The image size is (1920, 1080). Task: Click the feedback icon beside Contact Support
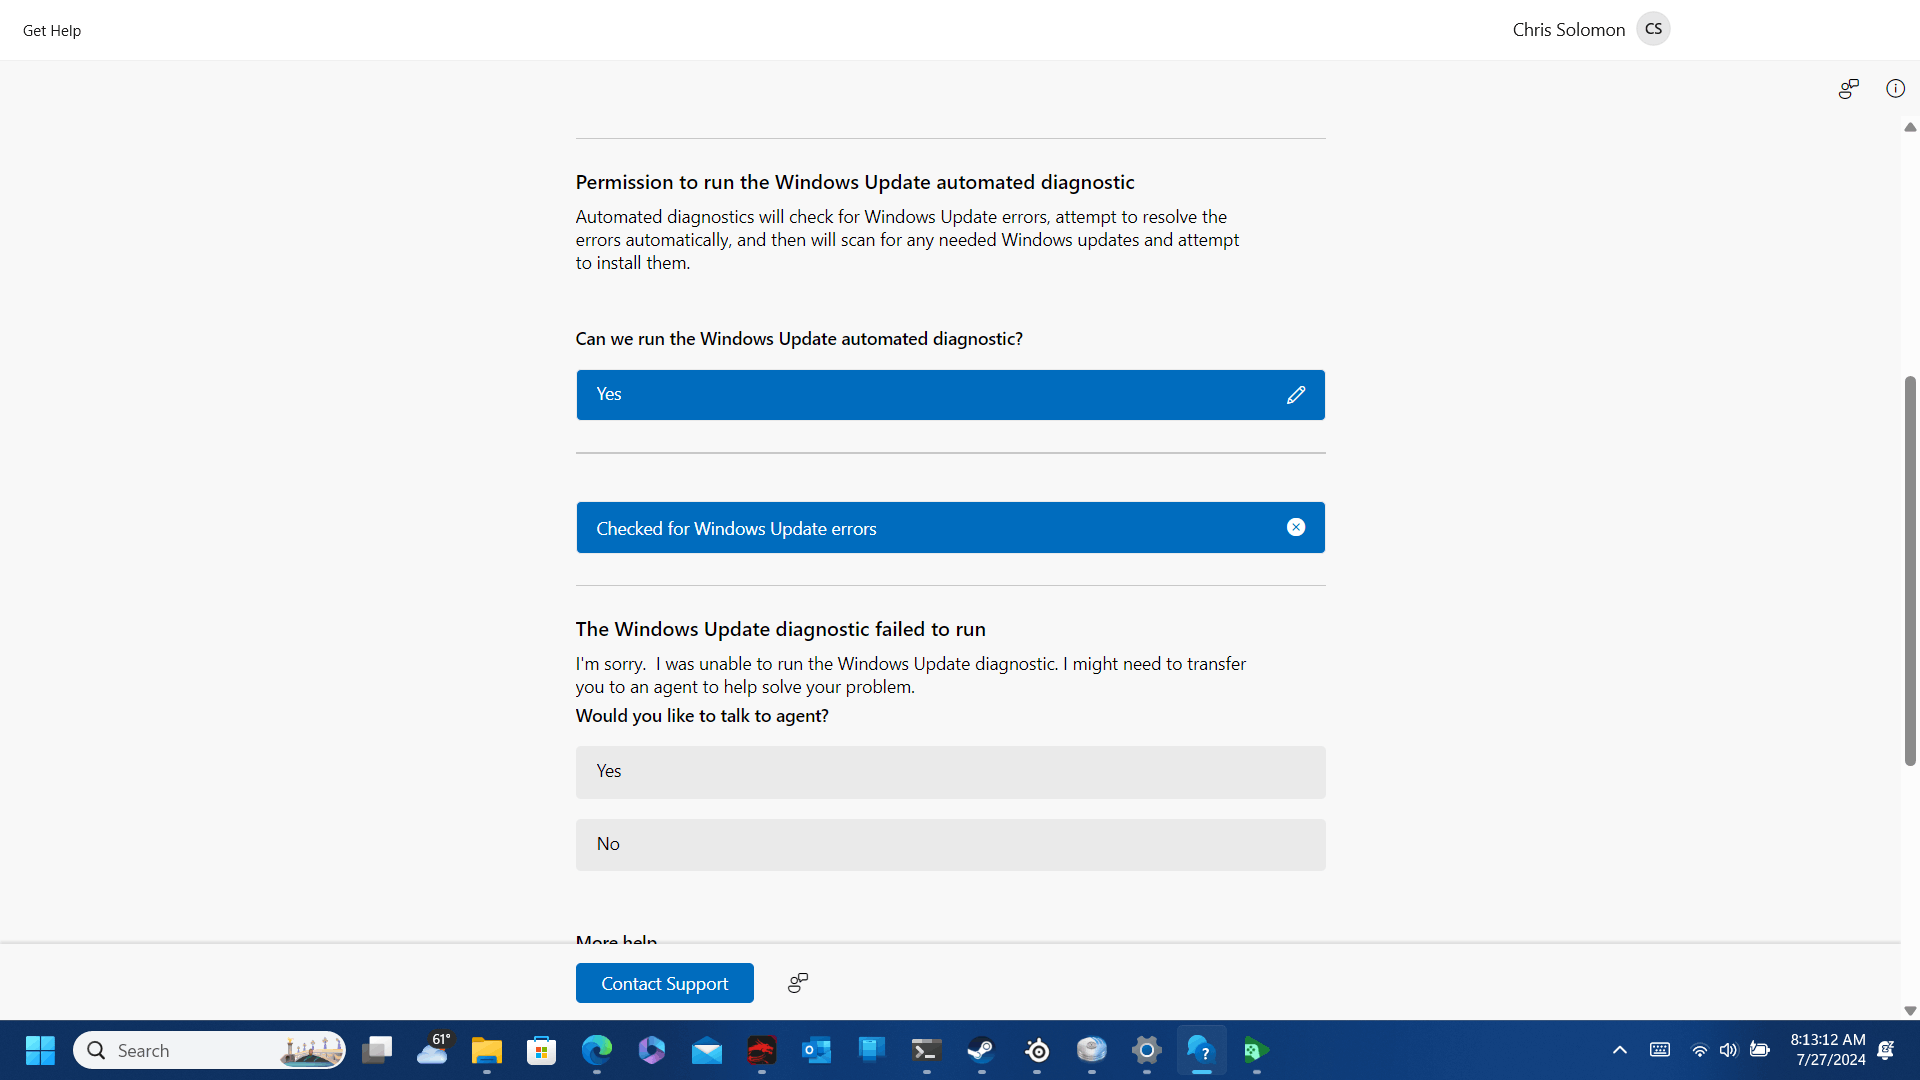click(797, 983)
